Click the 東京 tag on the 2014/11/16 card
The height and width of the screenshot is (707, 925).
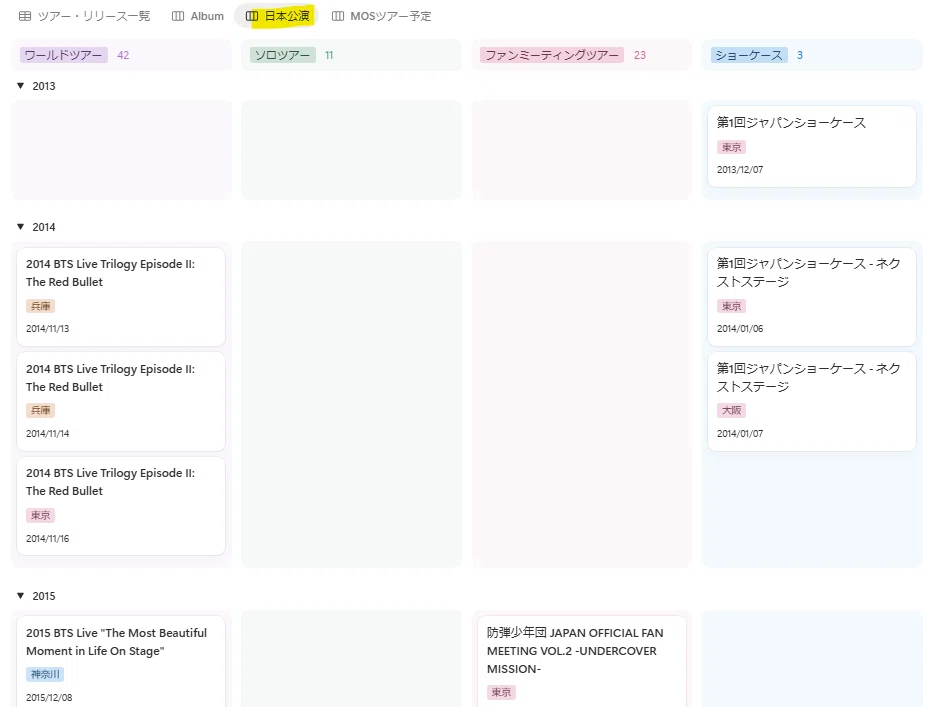[x=41, y=515]
